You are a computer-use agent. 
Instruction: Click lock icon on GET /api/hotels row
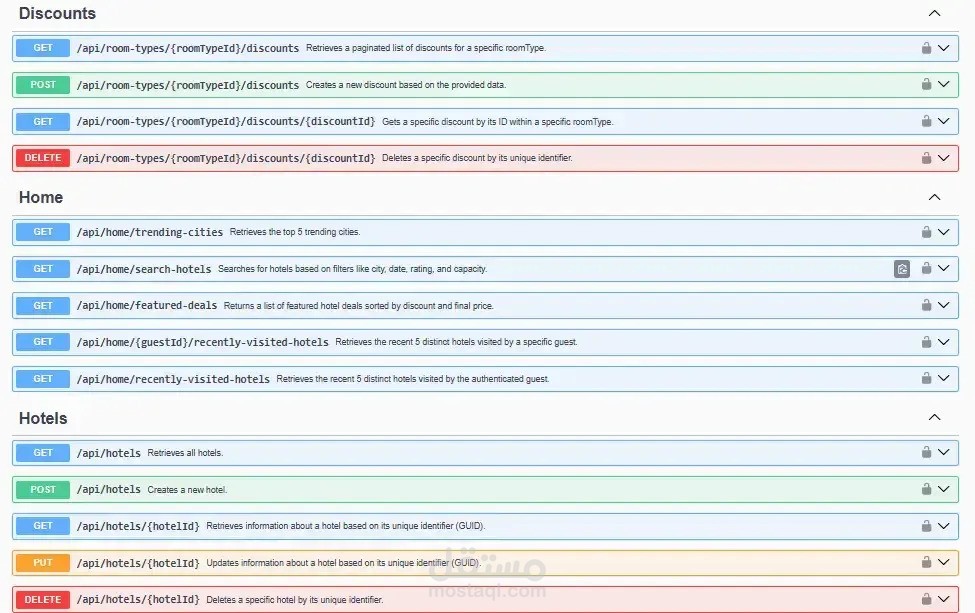[926, 452]
